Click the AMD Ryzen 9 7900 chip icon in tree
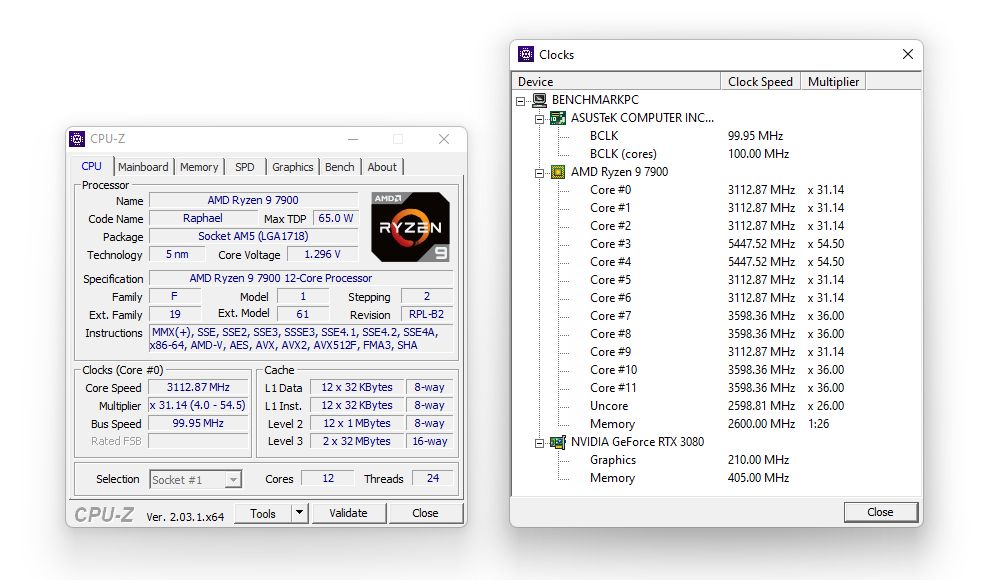The width and height of the screenshot is (1000, 580). coord(558,172)
